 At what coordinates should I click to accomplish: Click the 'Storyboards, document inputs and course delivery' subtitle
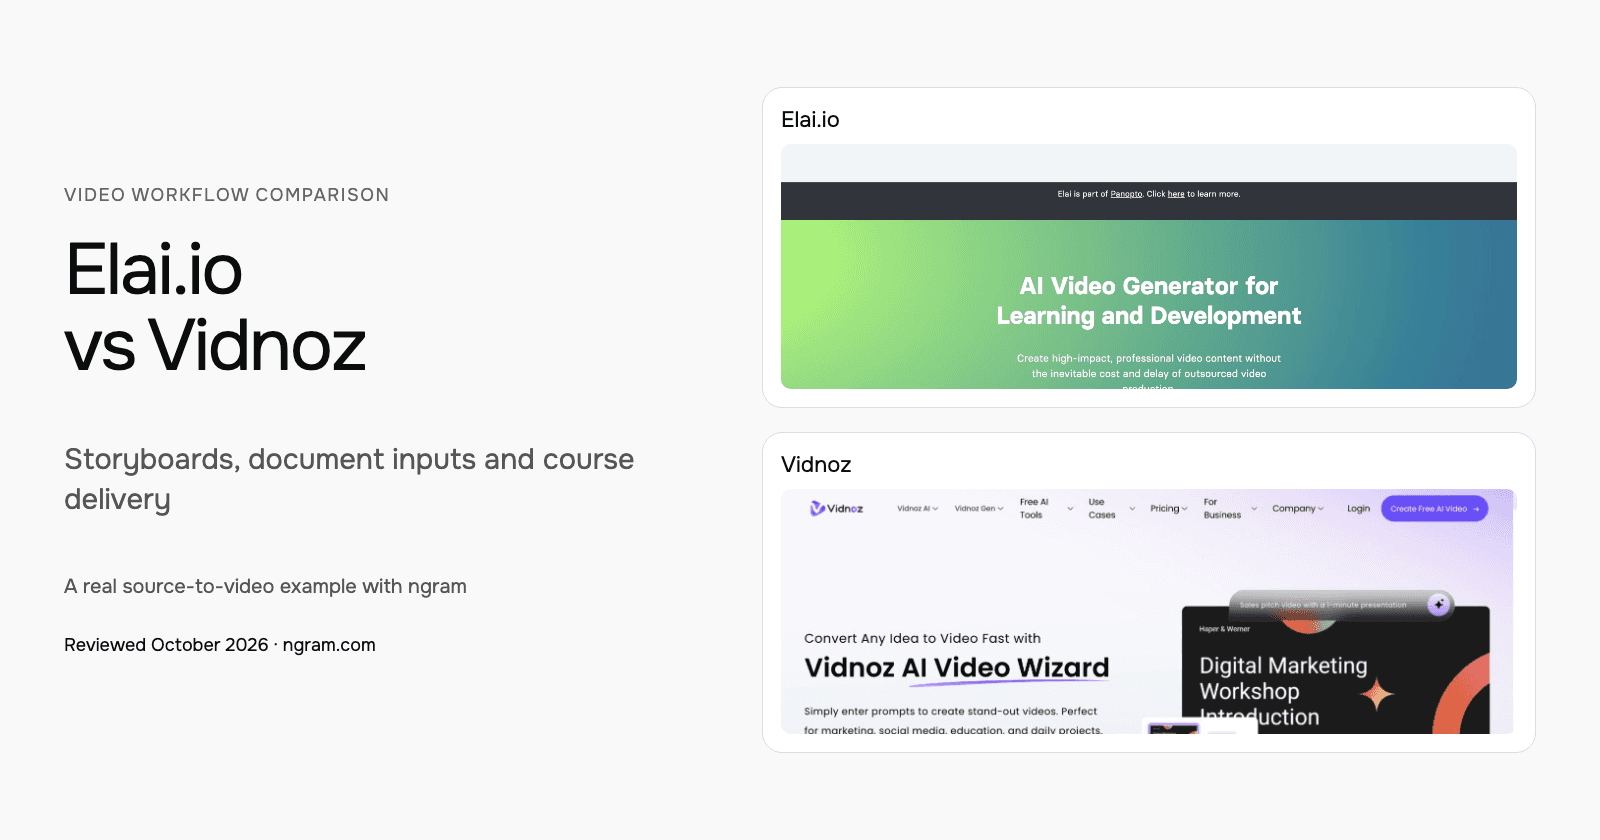tap(349, 479)
